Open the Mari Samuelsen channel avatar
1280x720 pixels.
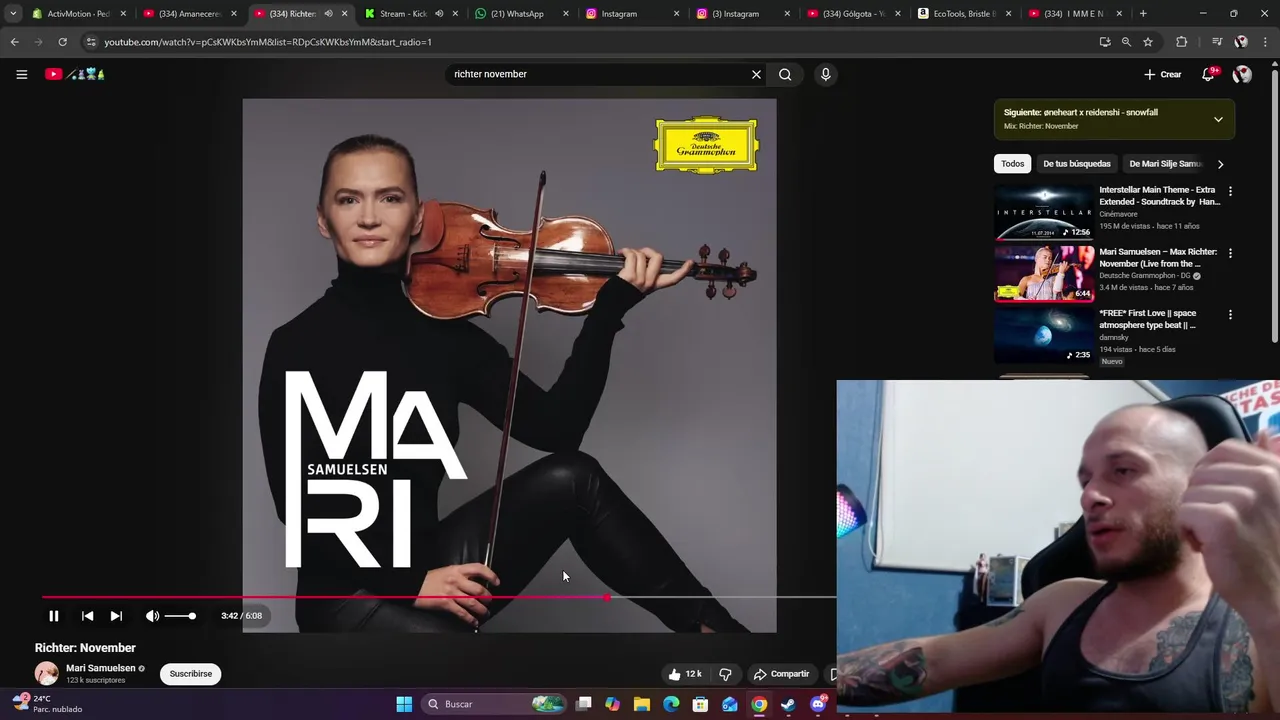coord(47,674)
